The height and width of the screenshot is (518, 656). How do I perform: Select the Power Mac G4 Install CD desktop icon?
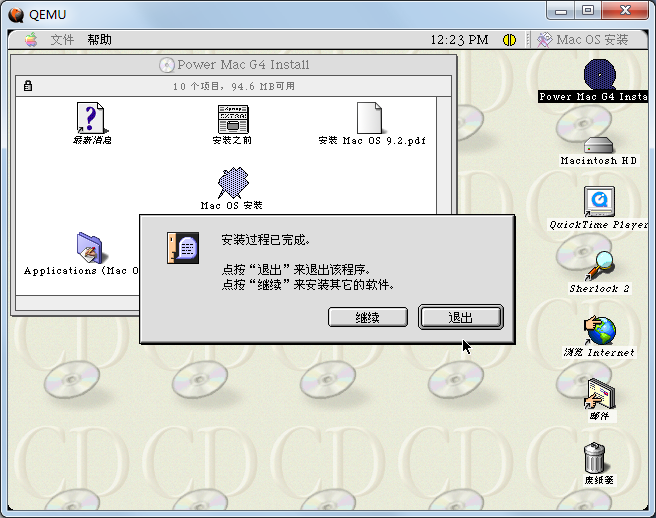click(x=600, y=74)
